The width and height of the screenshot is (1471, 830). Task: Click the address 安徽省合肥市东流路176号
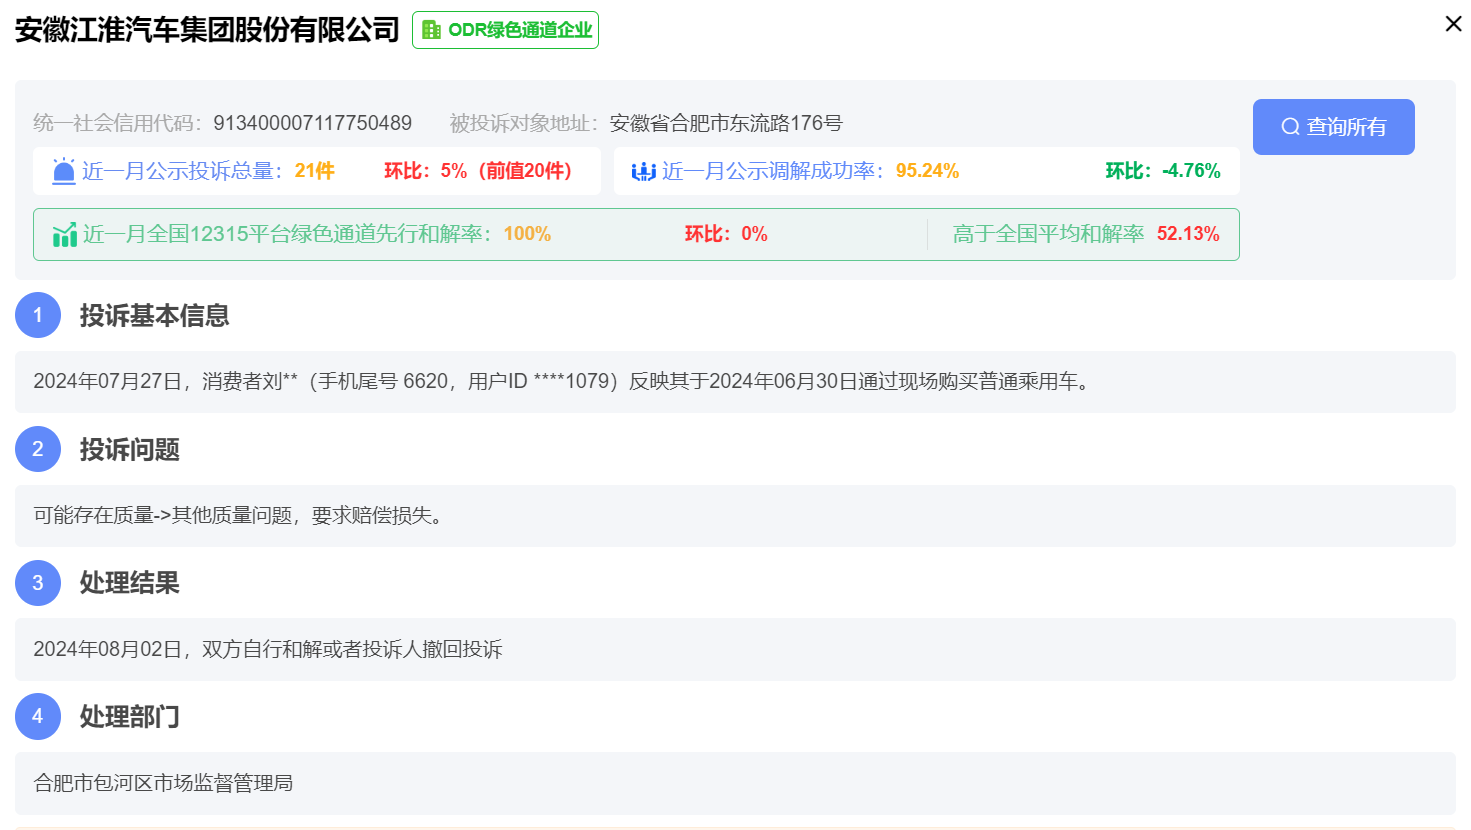pos(727,122)
